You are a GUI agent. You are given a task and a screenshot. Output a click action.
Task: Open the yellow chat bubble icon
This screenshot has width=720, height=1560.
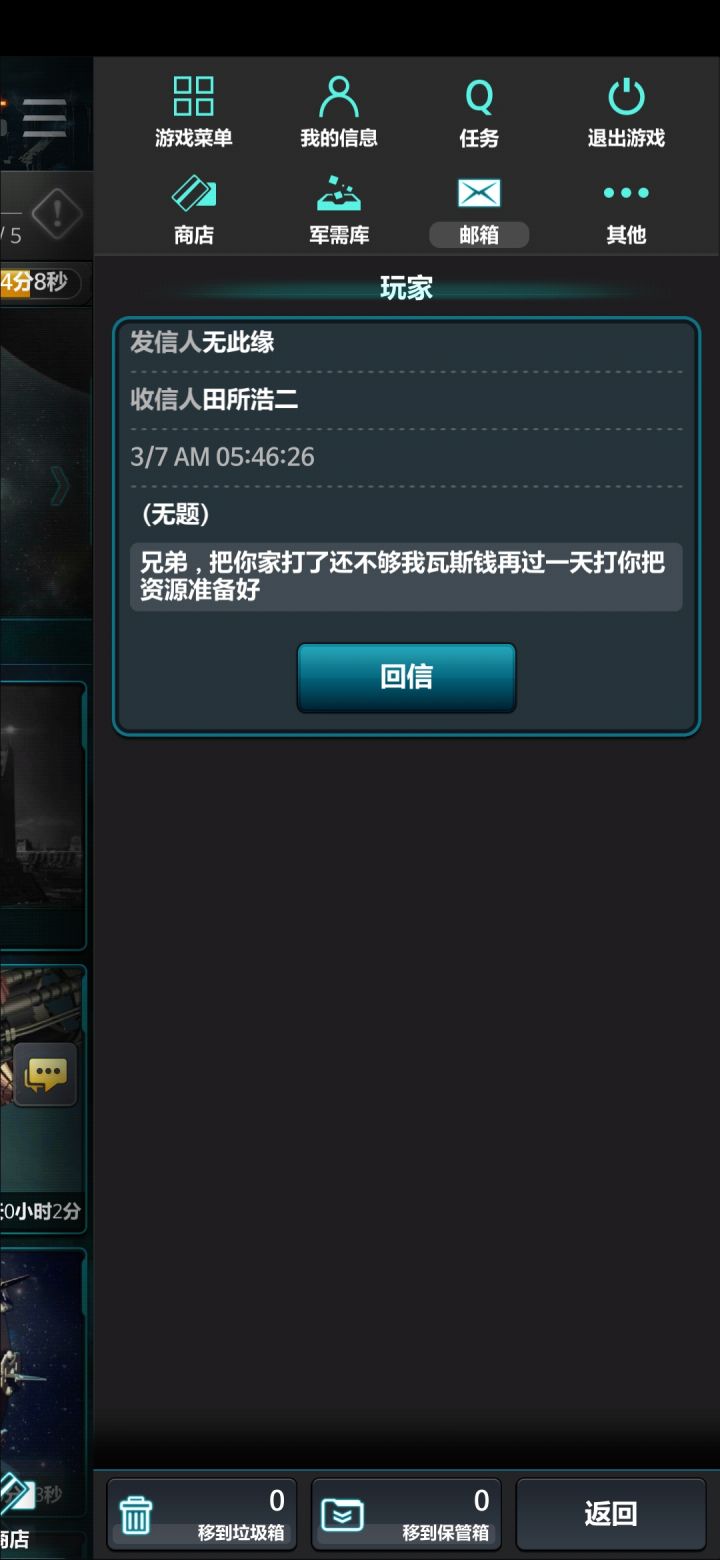(45, 1074)
